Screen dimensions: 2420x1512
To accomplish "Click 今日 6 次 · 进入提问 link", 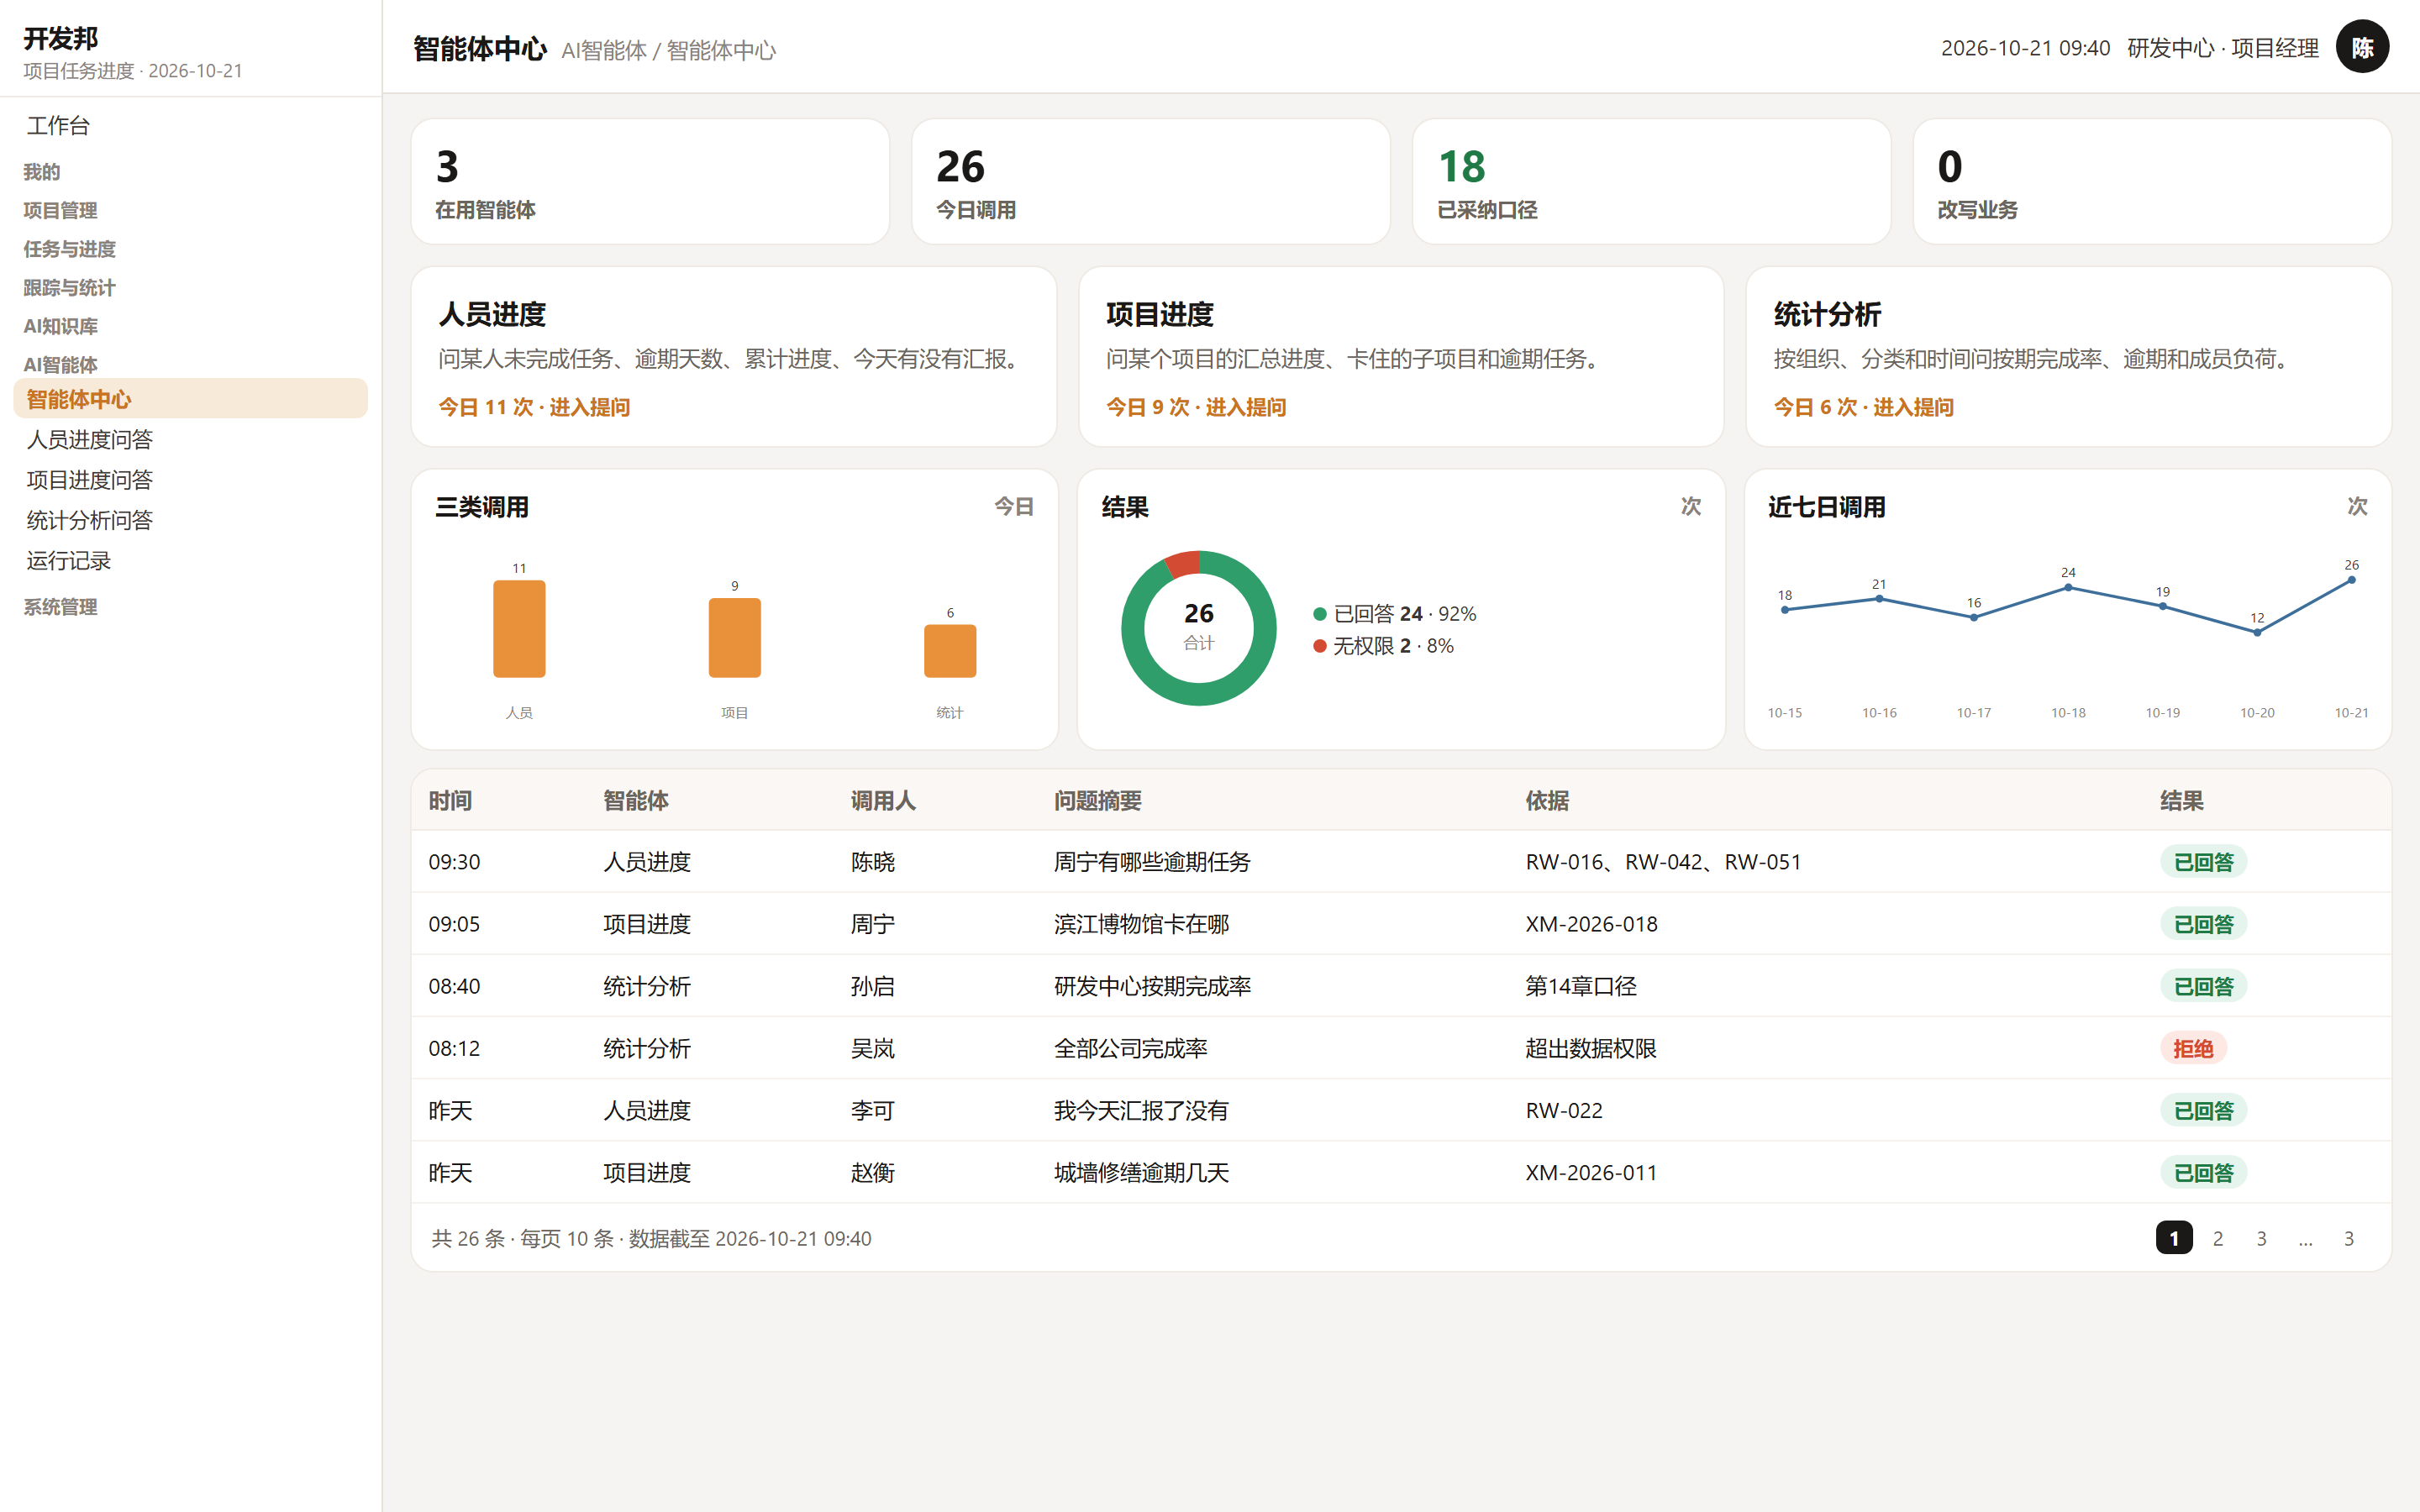I will [1864, 407].
